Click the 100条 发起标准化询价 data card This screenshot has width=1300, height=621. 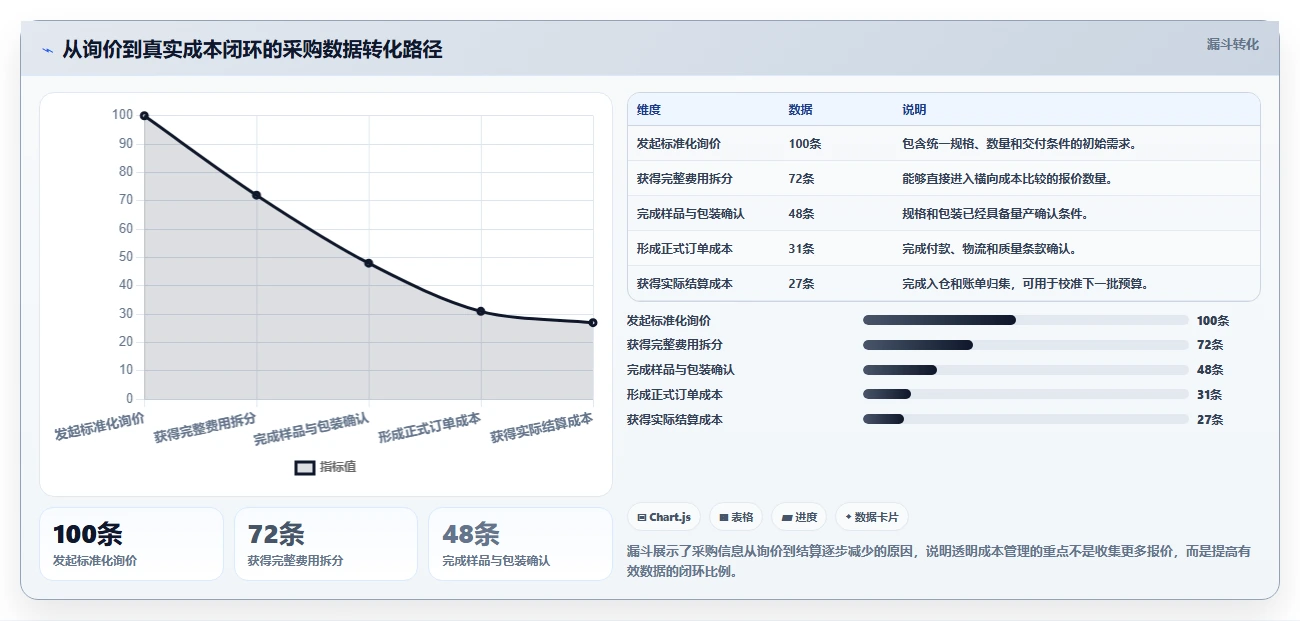pos(131,544)
